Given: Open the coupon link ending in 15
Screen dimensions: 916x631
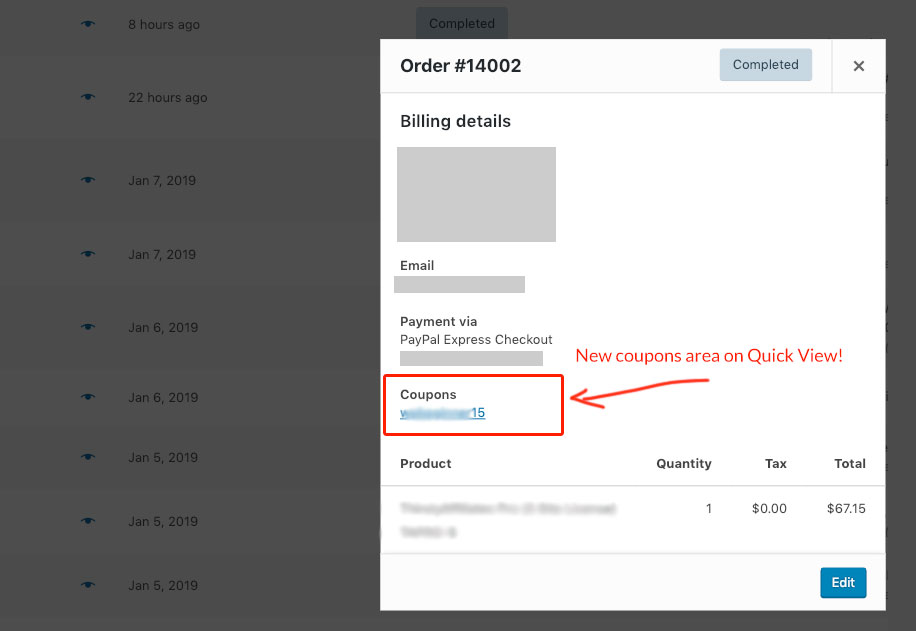Looking at the screenshot, I should pos(443,413).
